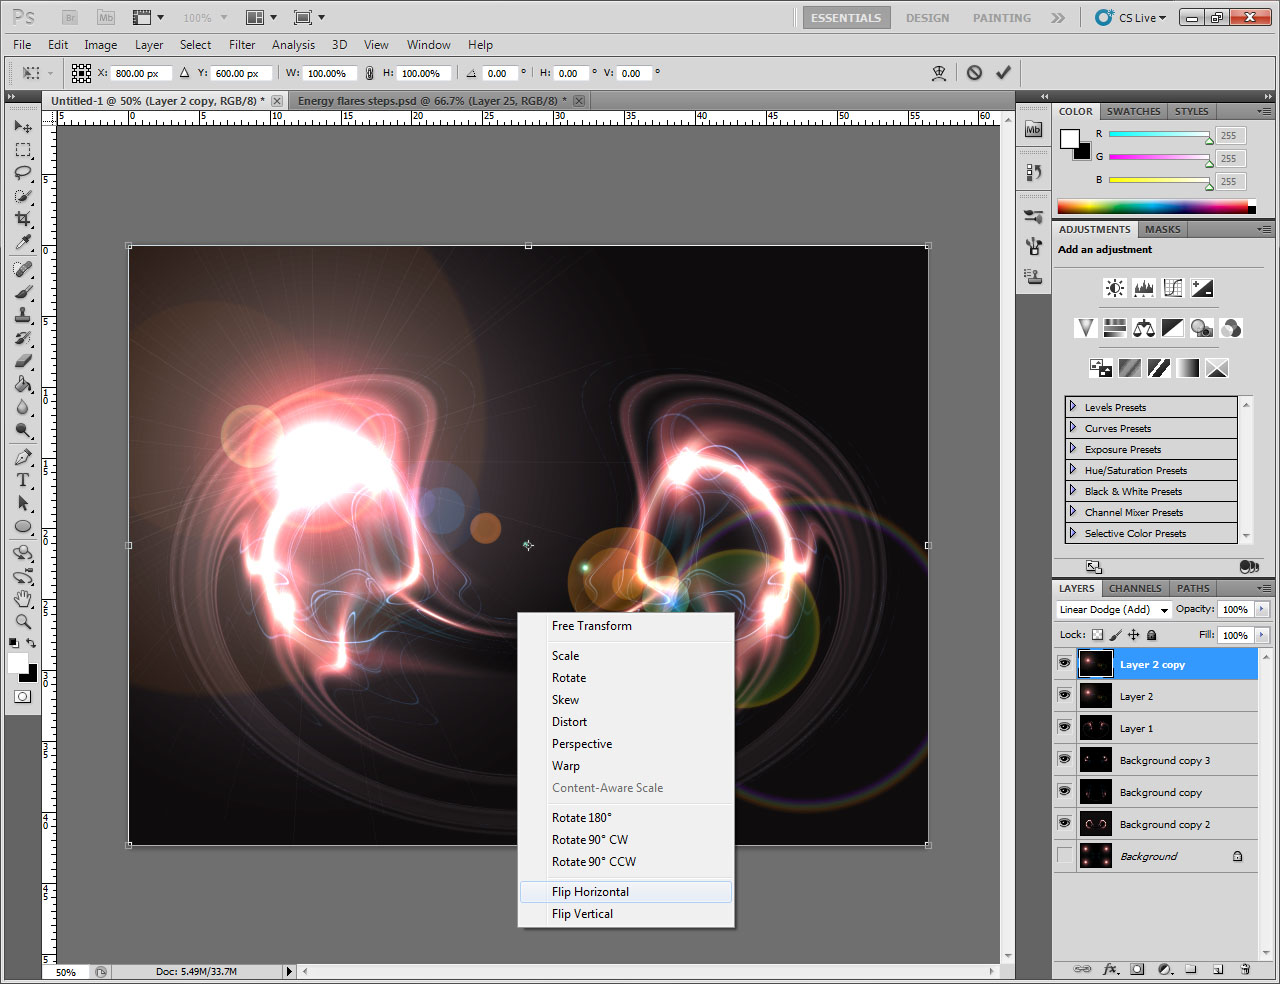
Task: Switch to the PAINTING workspace
Action: tap(1001, 17)
